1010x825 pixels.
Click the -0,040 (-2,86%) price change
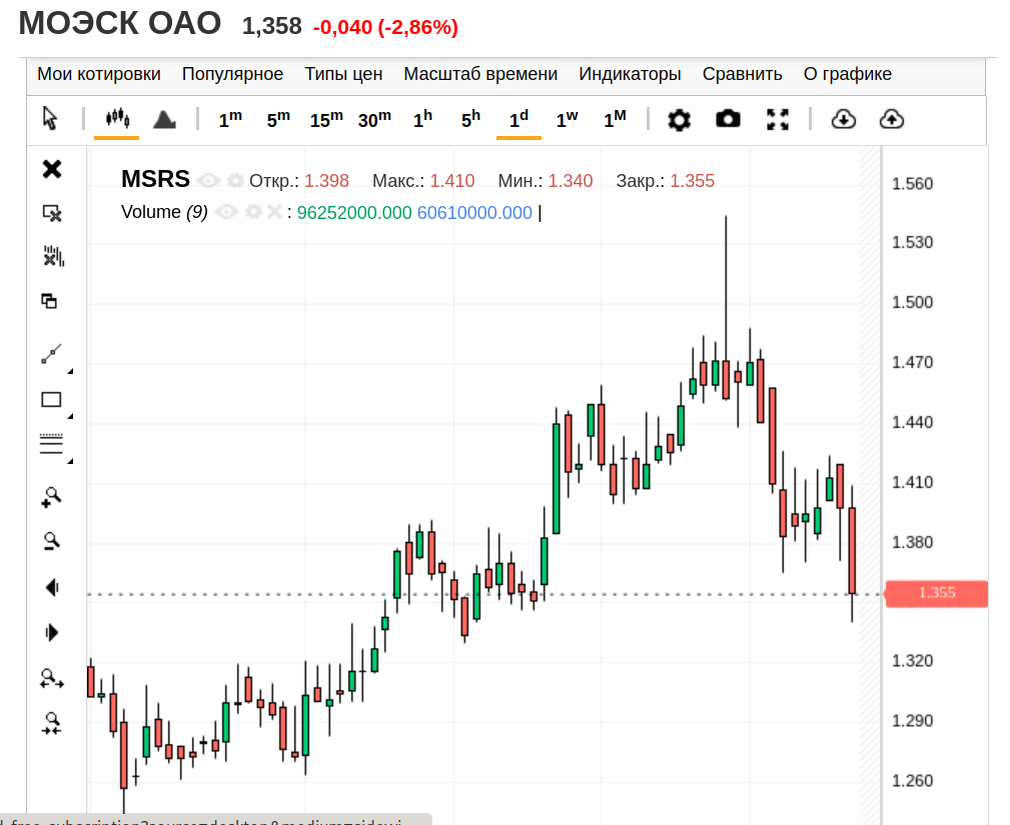tap(385, 27)
